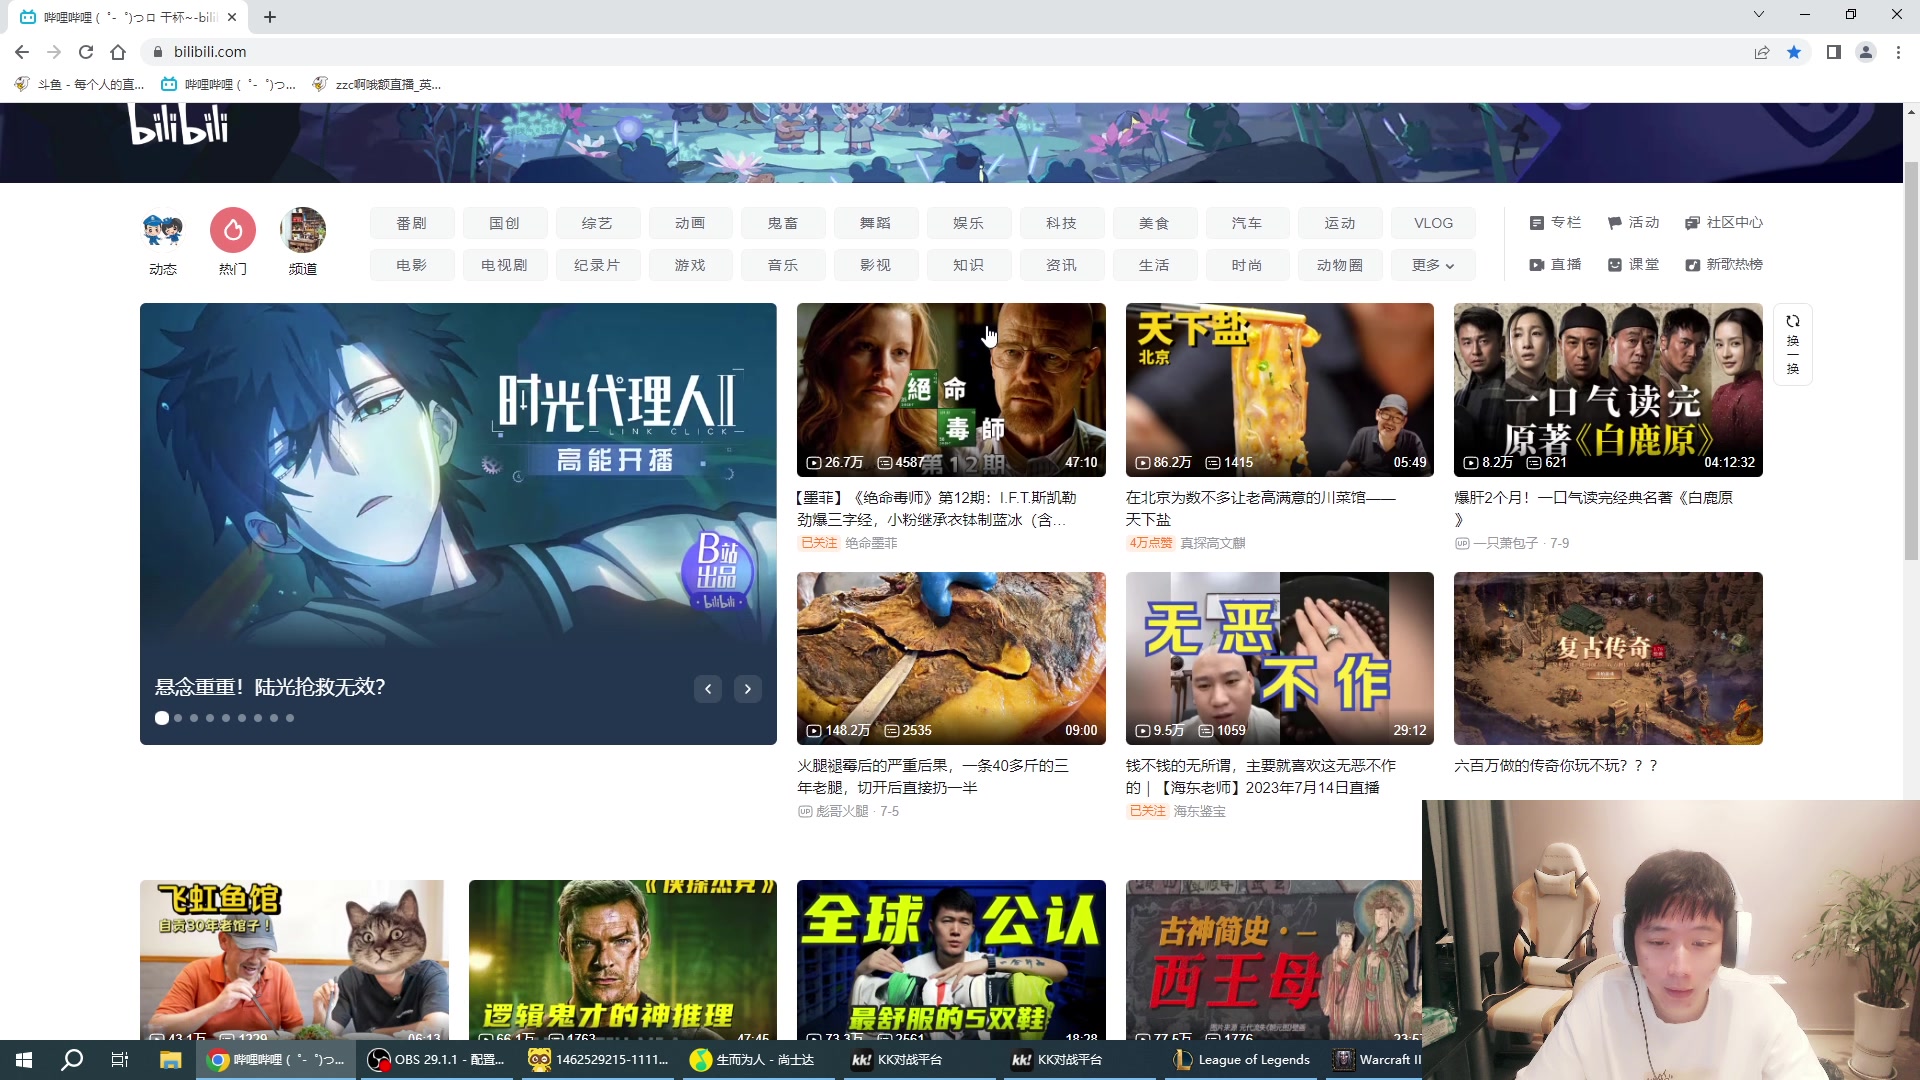Viewport: 1920px width, 1080px height.
Task: Open Windows taskbar search
Action: tap(72, 1060)
